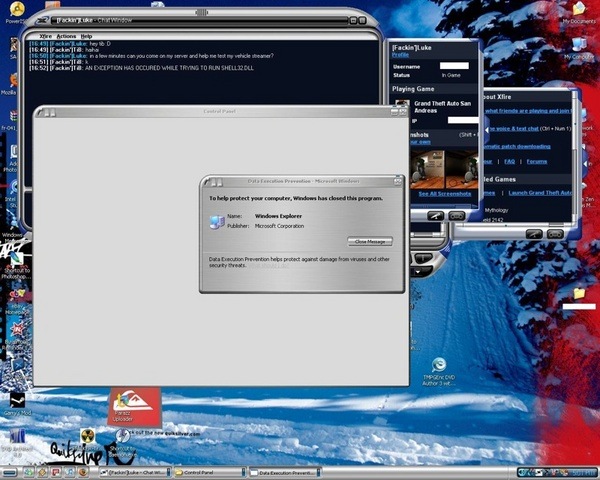
Task: Click Launch Grand Theft Auto link
Action: tap(540, 193)
